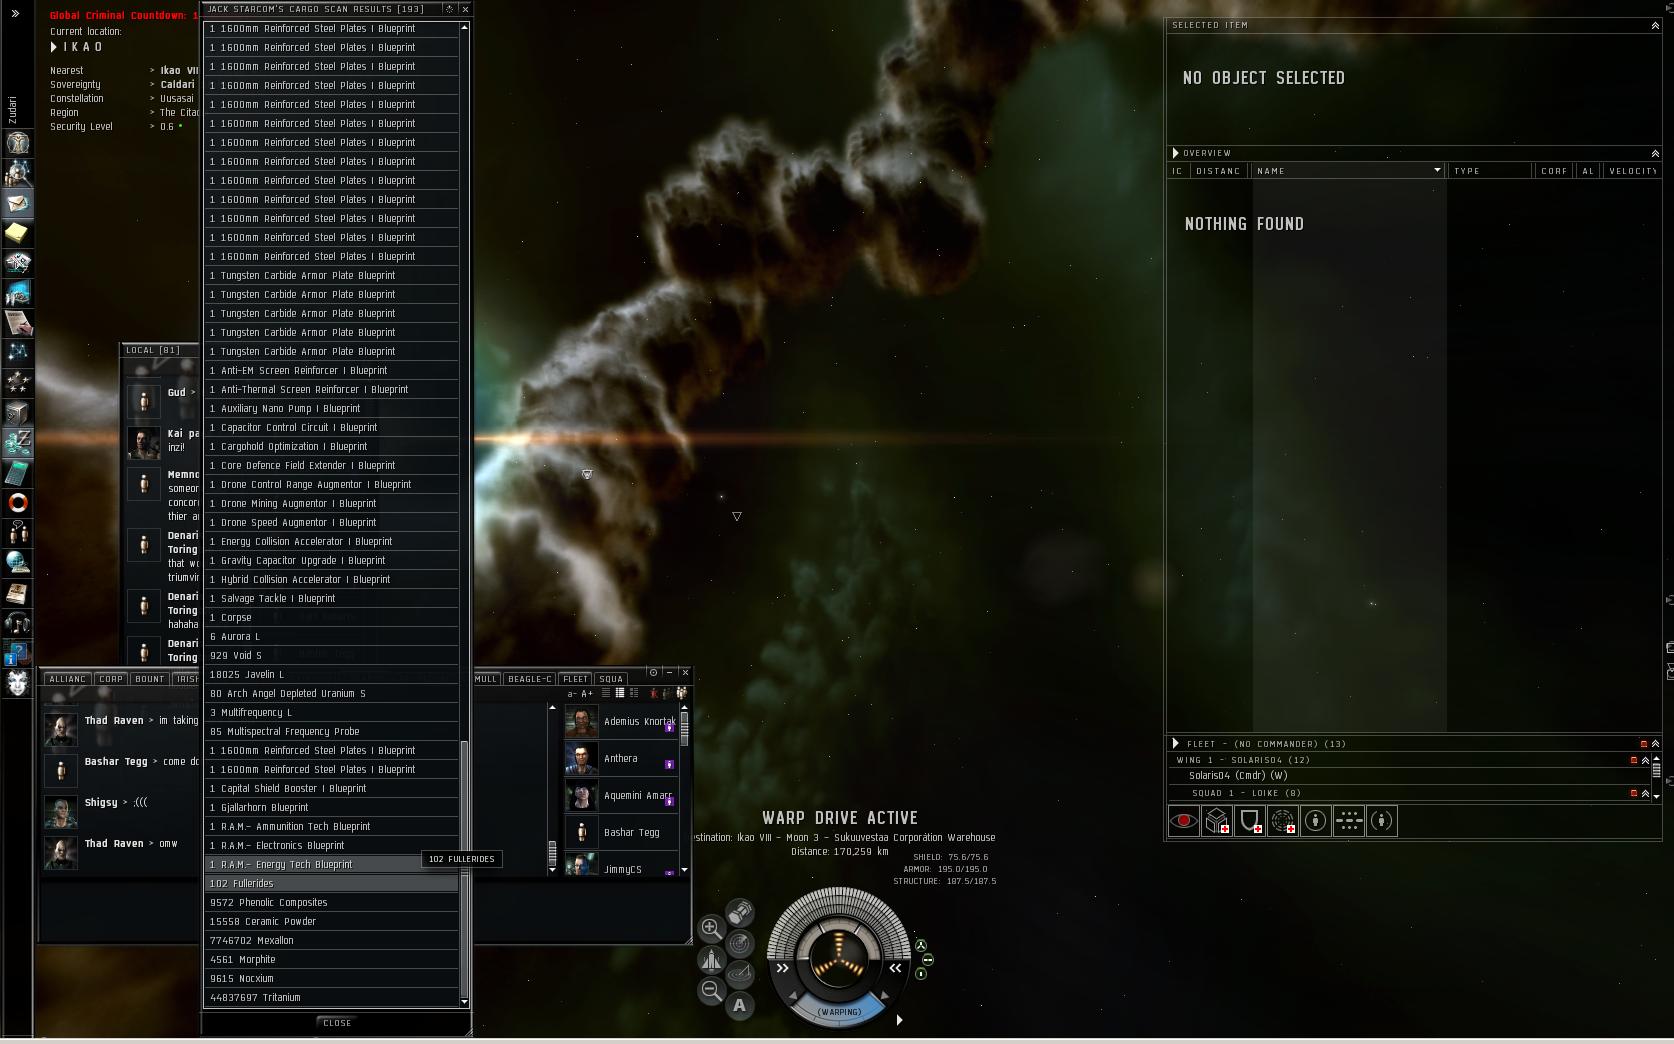Open People and Places magnifier icon
The width and height of the screenshot is (1674, 1044).
coord(17,173)
